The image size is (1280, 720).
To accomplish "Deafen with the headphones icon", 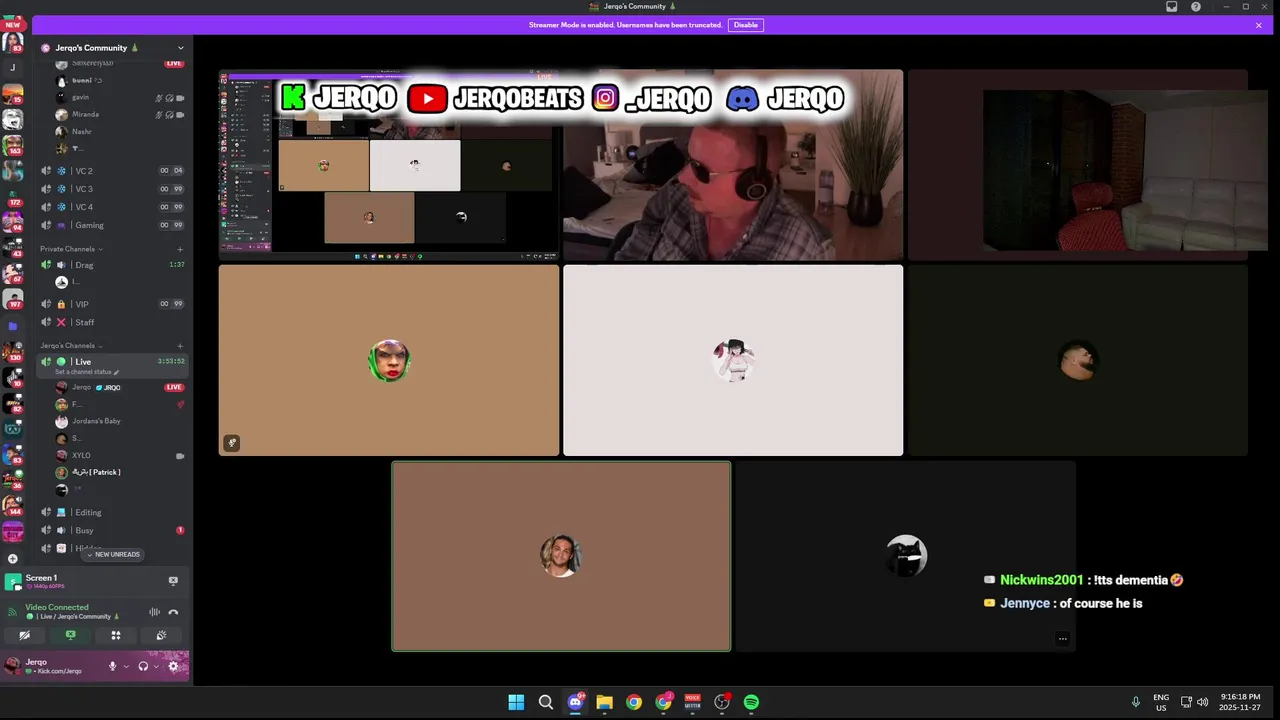I will coord(143,666).
